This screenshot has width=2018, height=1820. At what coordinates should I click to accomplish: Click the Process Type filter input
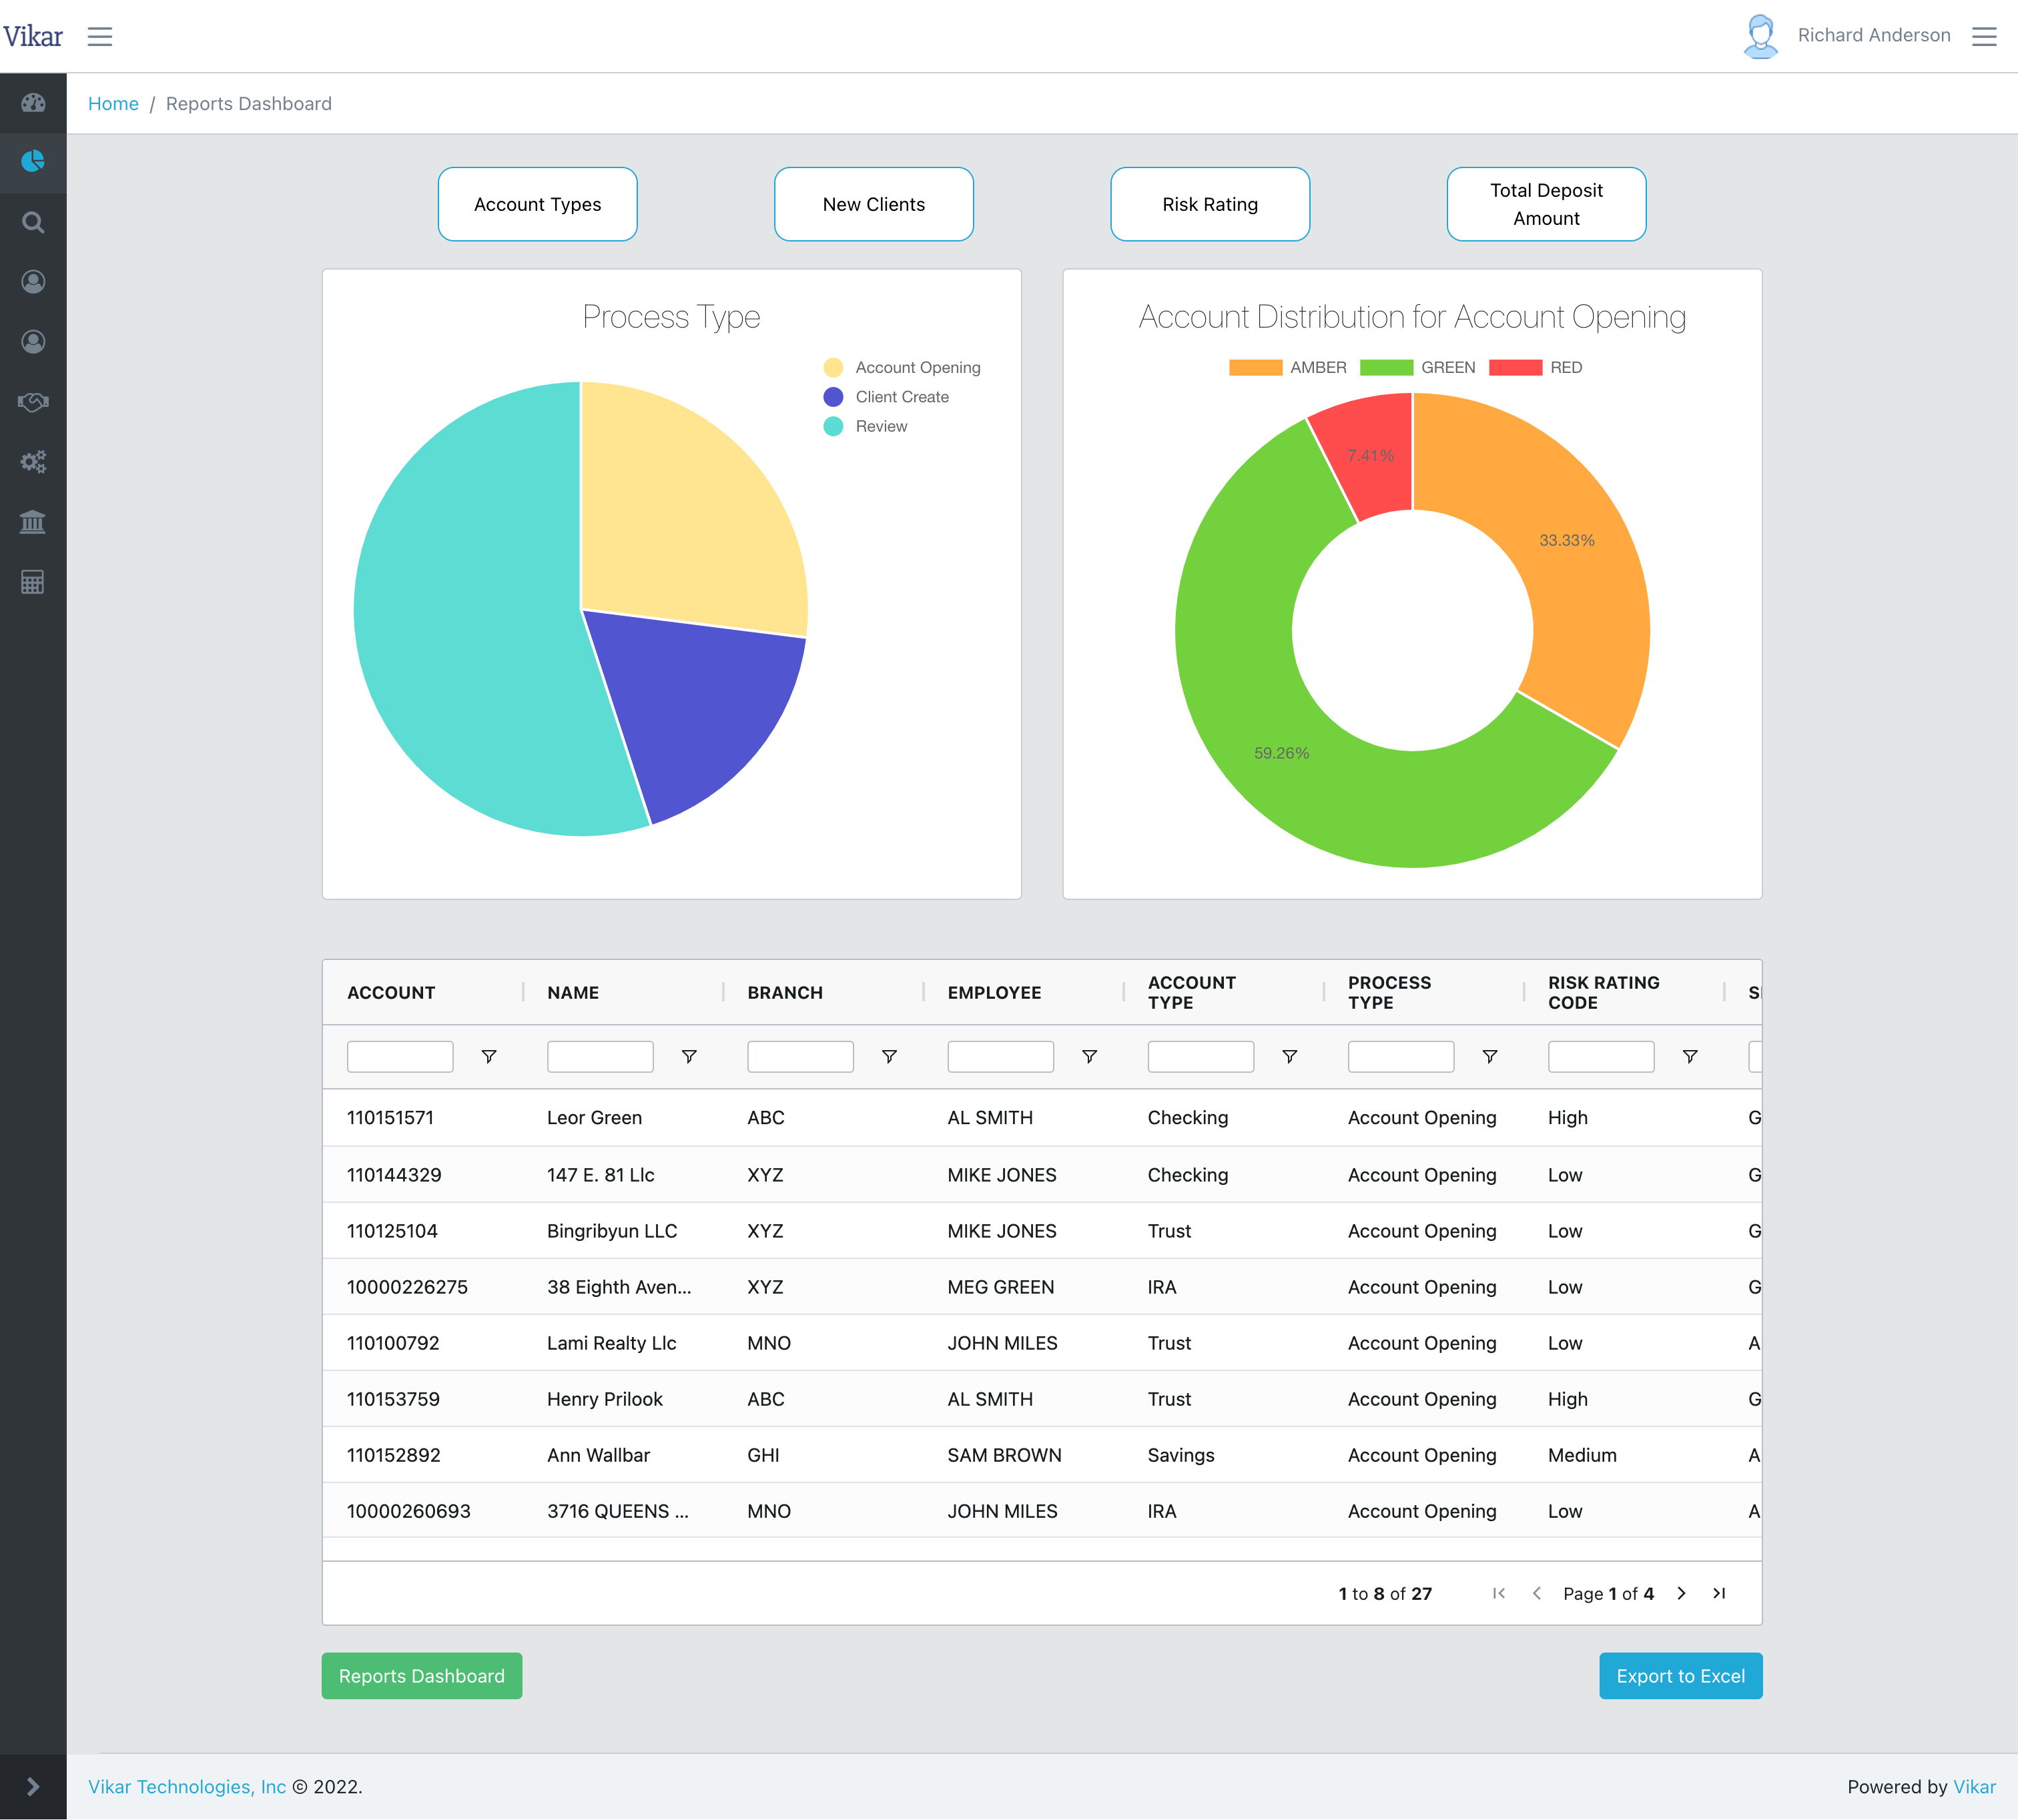1401,1057
